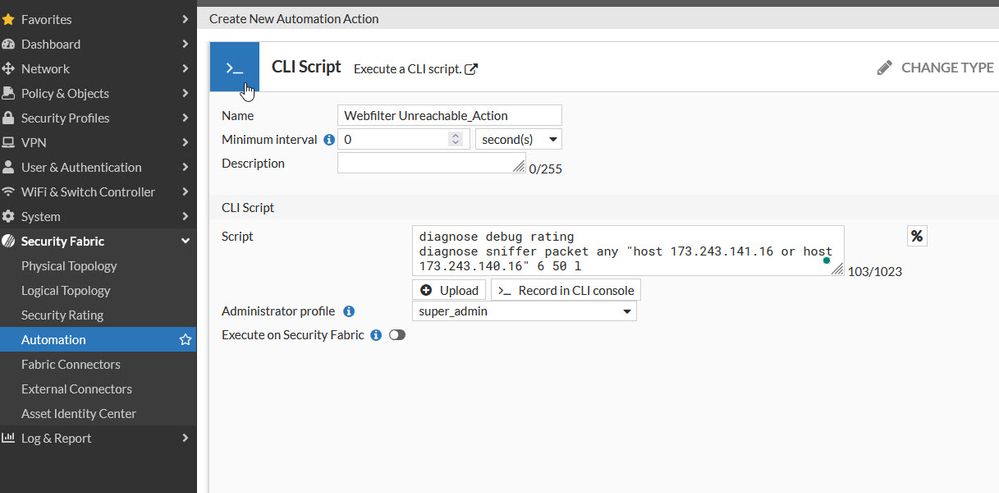The height and width of the screenshot is (493, 999).
Task: Open Fabric Connectors in sidebar
Action: [x=71, y=364]
